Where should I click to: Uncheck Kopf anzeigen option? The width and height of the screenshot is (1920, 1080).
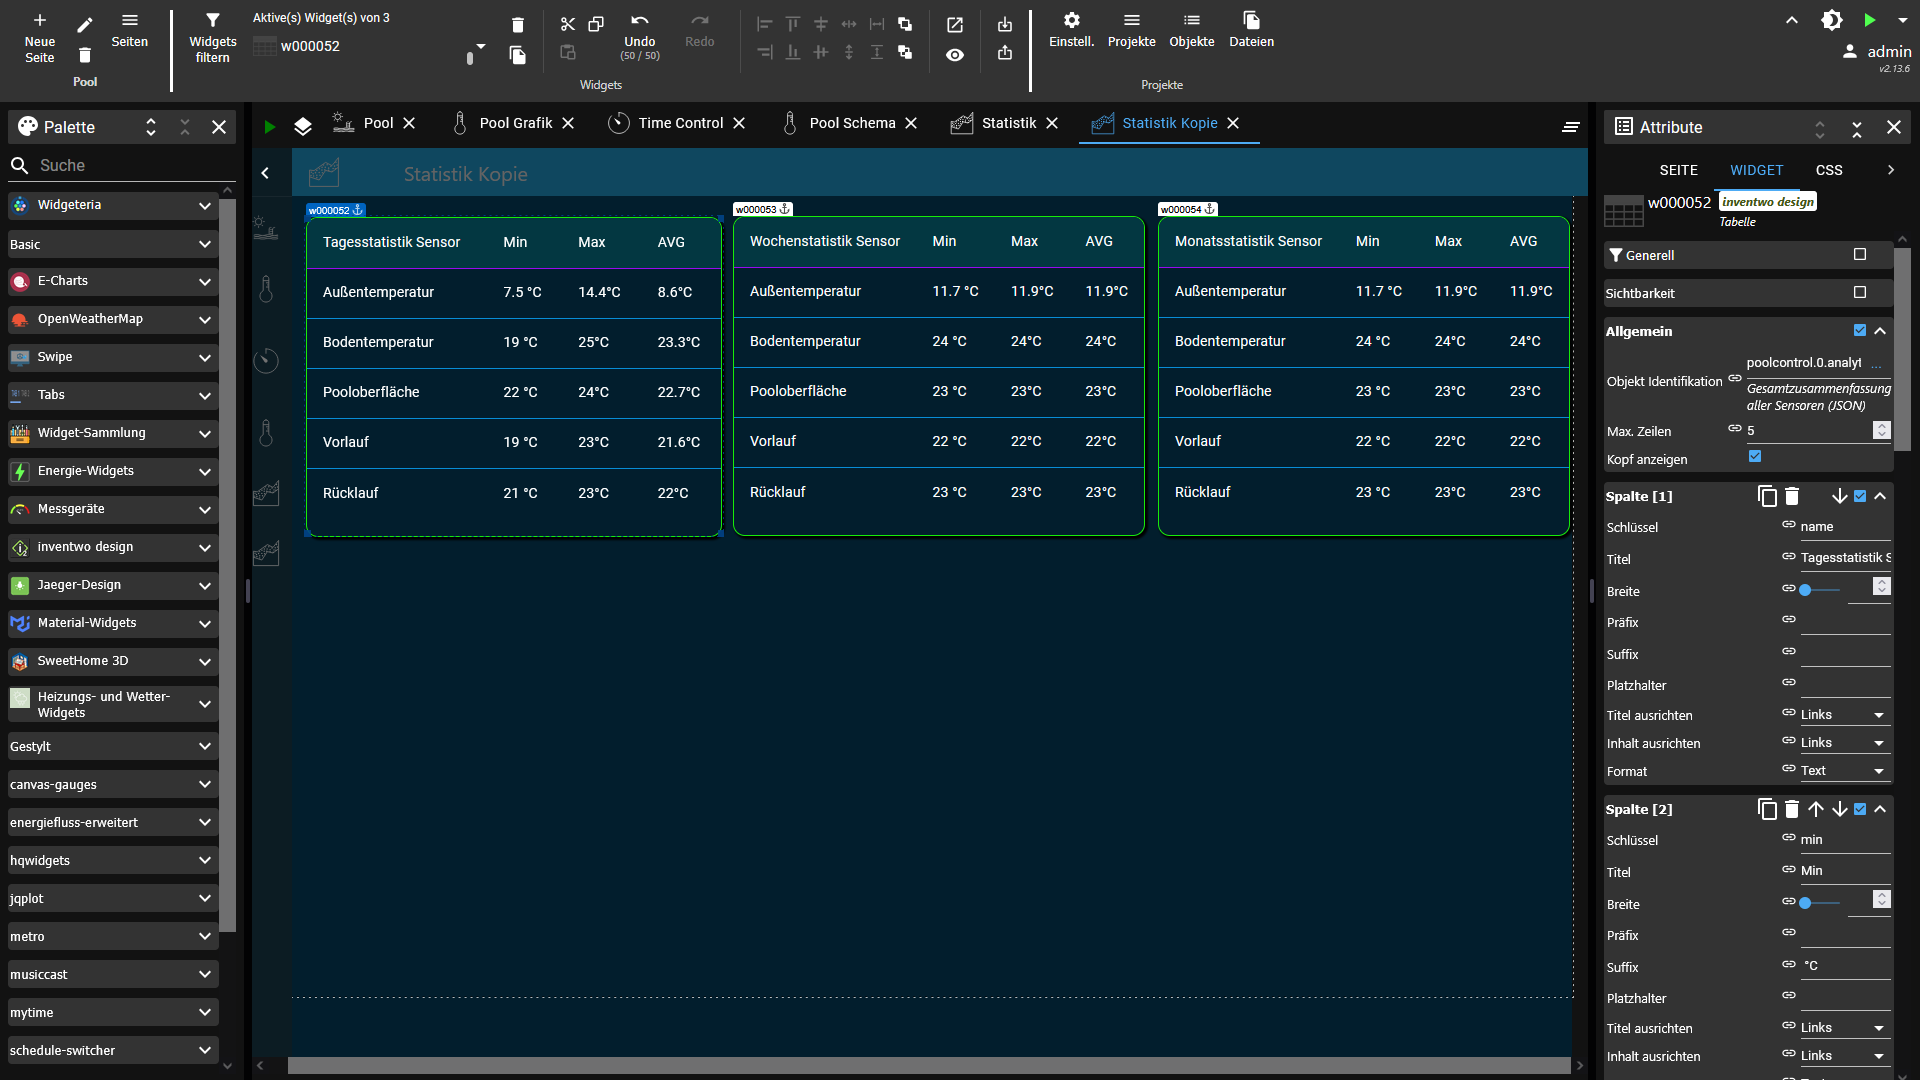(1755, 456)
